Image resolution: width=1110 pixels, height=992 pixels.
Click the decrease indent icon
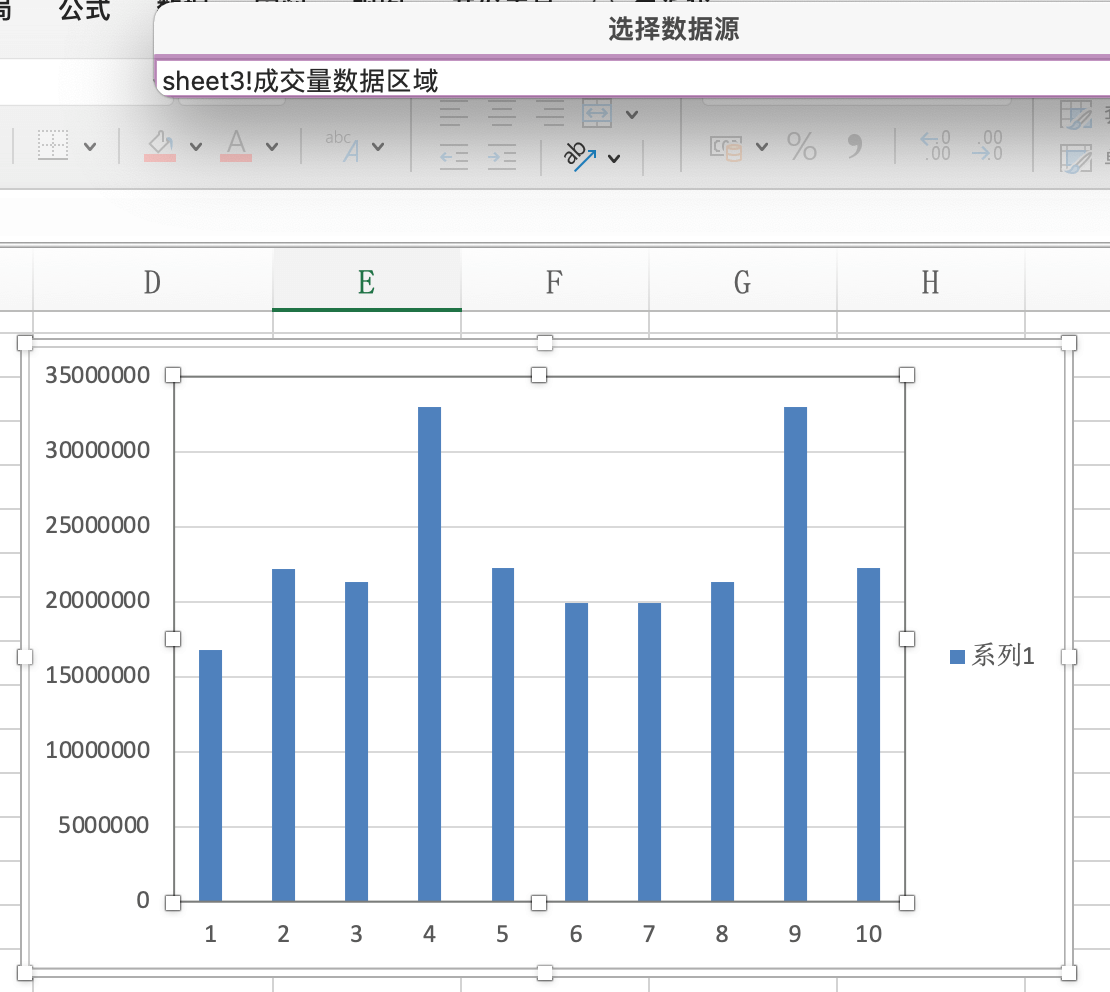[x=454, y=157]
